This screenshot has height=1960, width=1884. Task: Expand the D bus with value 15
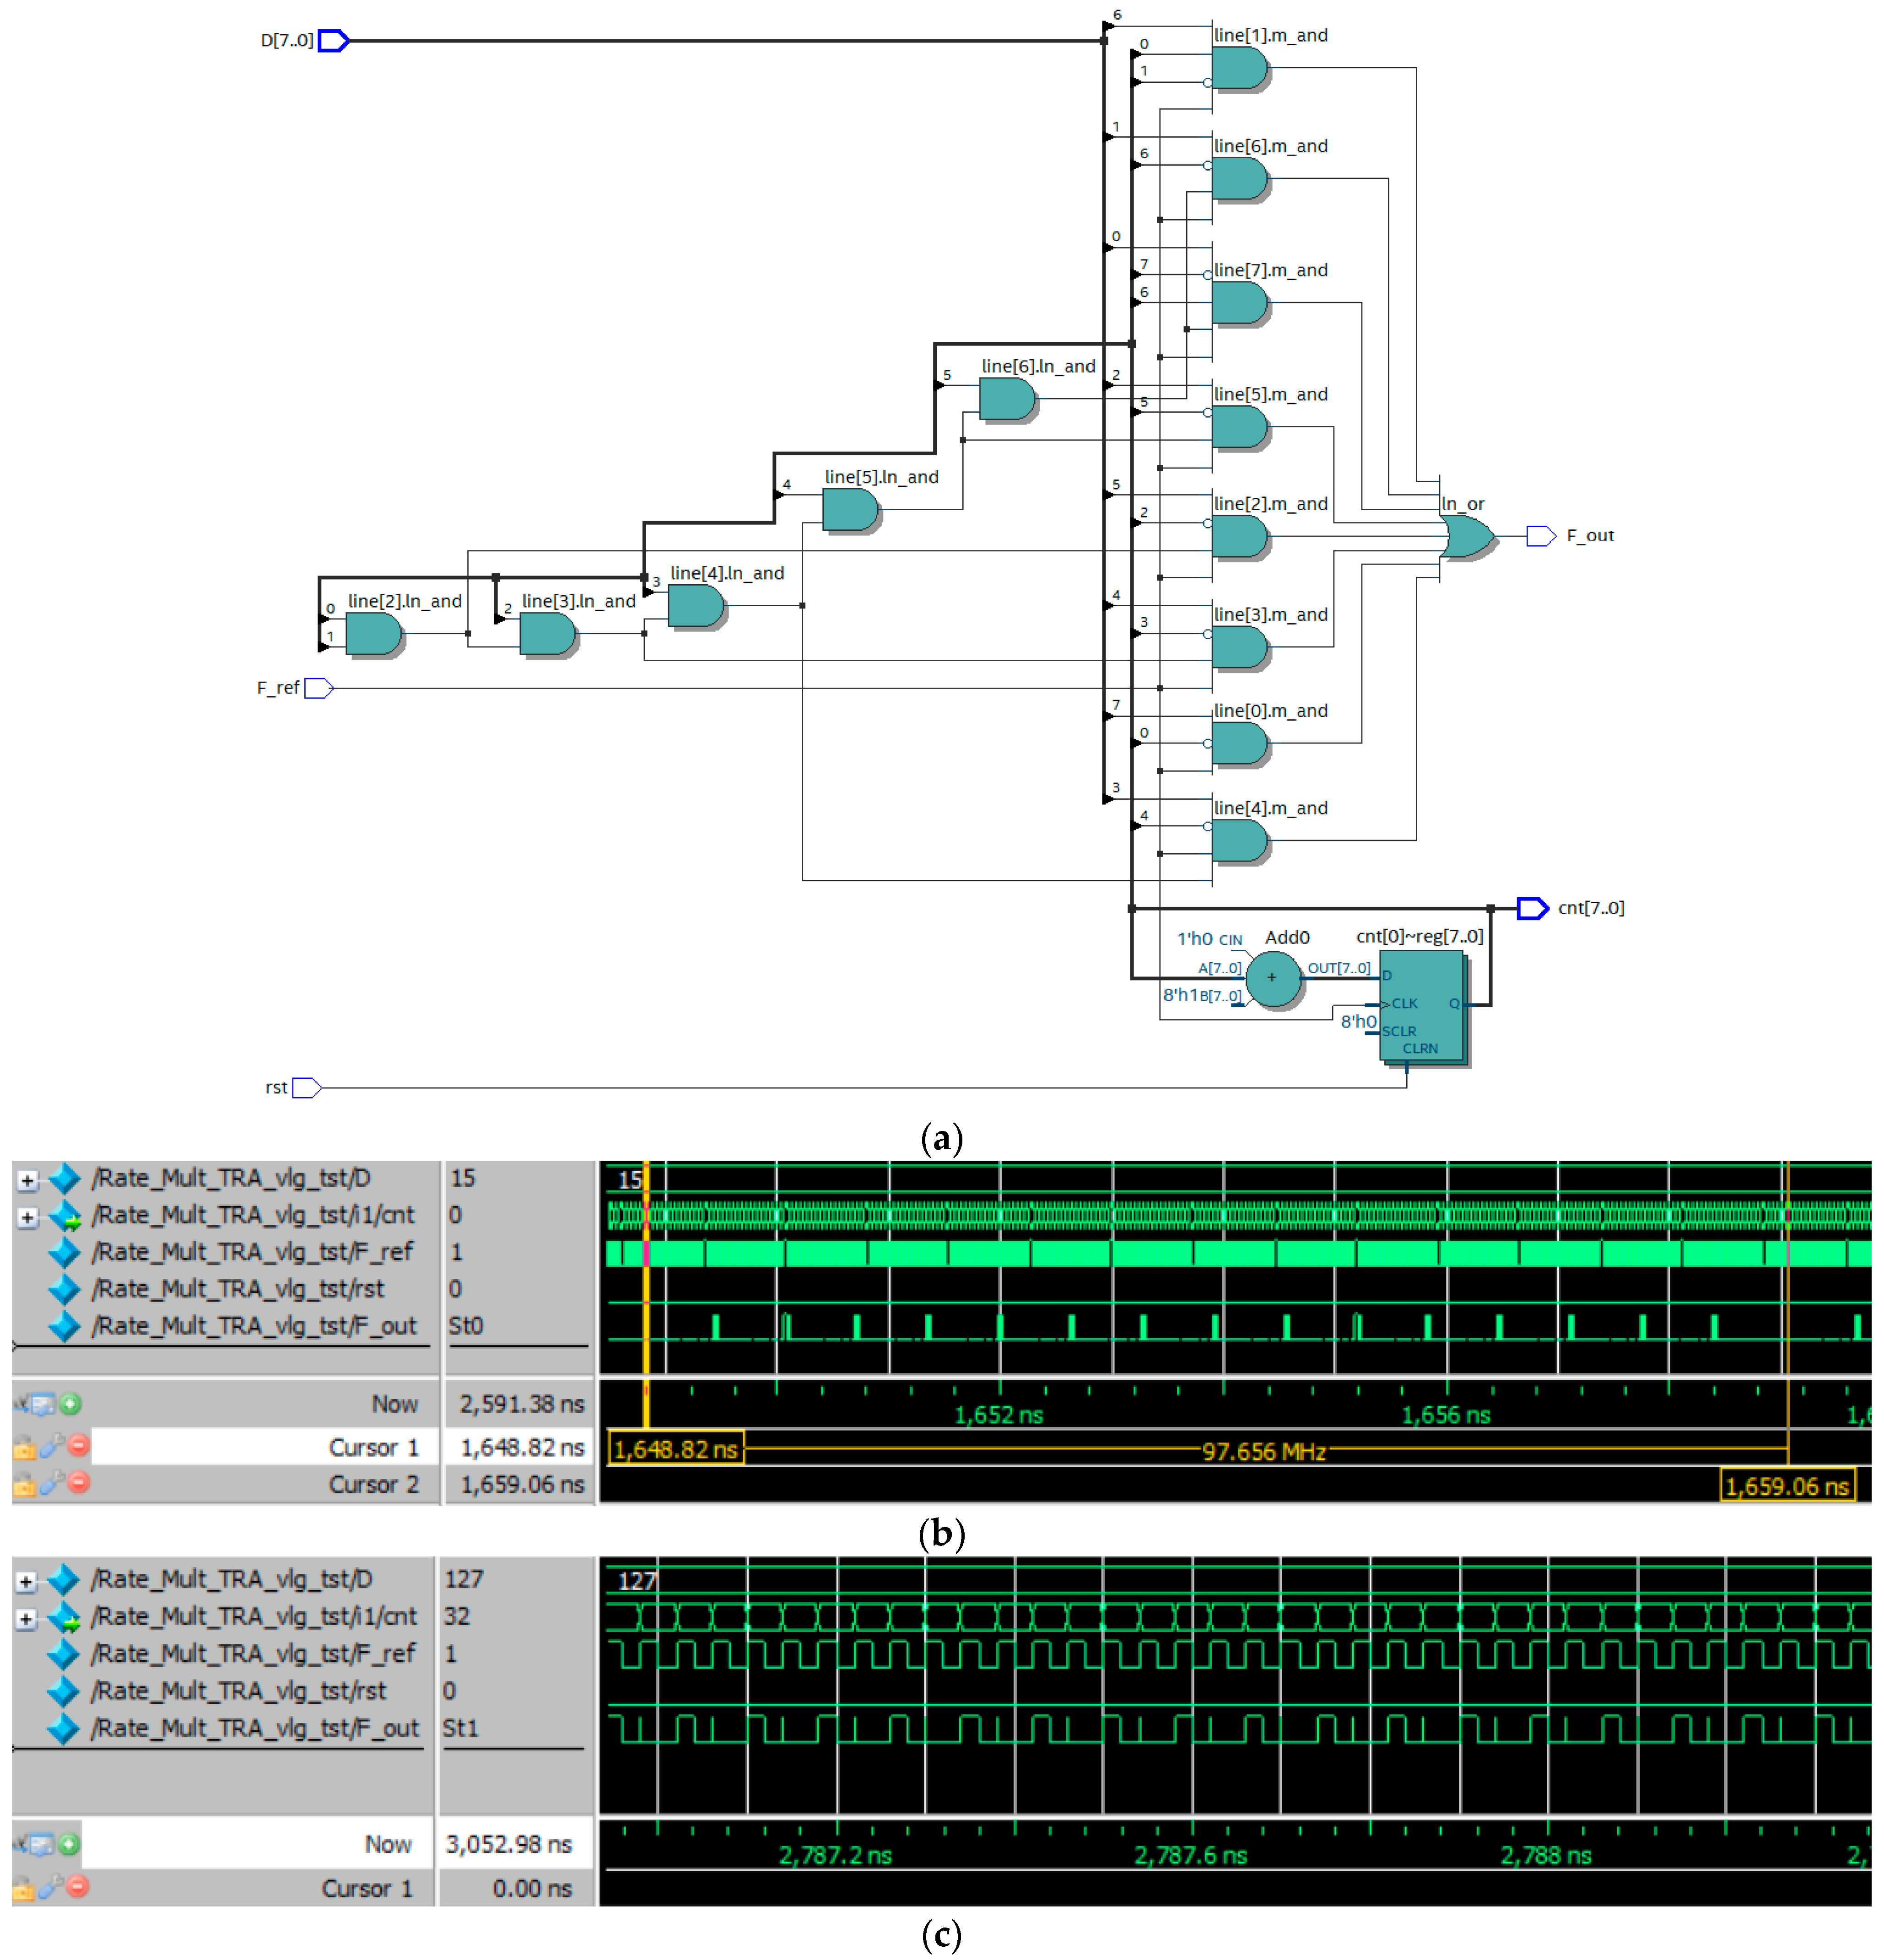pos(27,1180)
